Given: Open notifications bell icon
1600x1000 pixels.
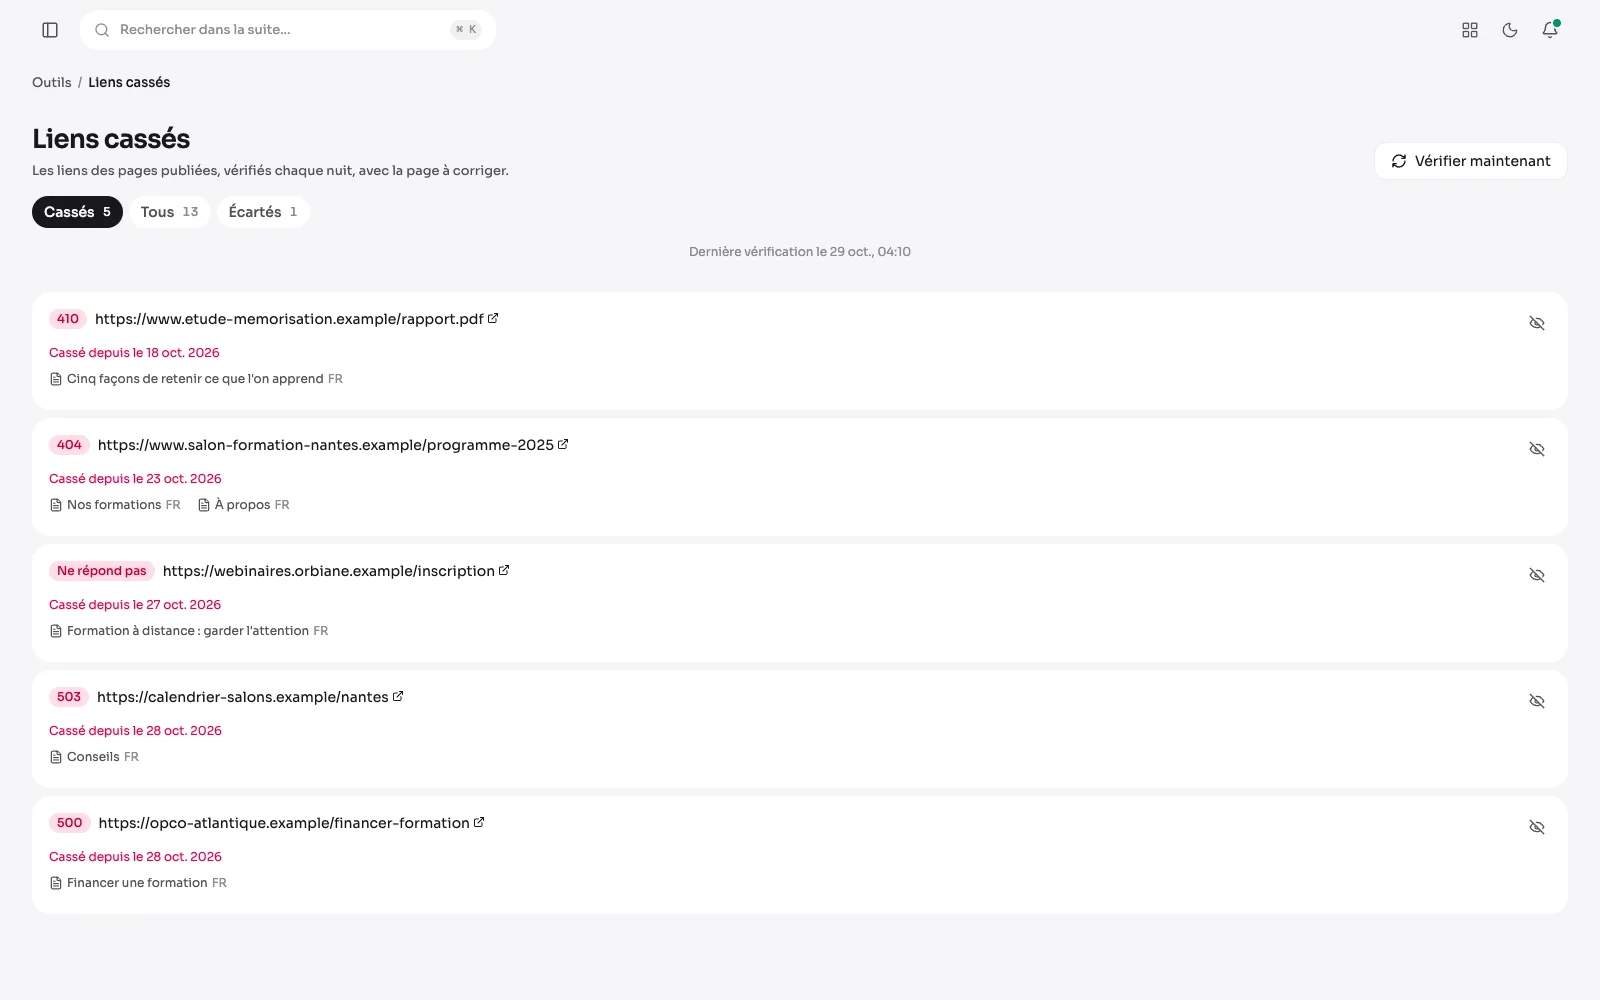Looking at the screenshot, I should pos(1550,30).
